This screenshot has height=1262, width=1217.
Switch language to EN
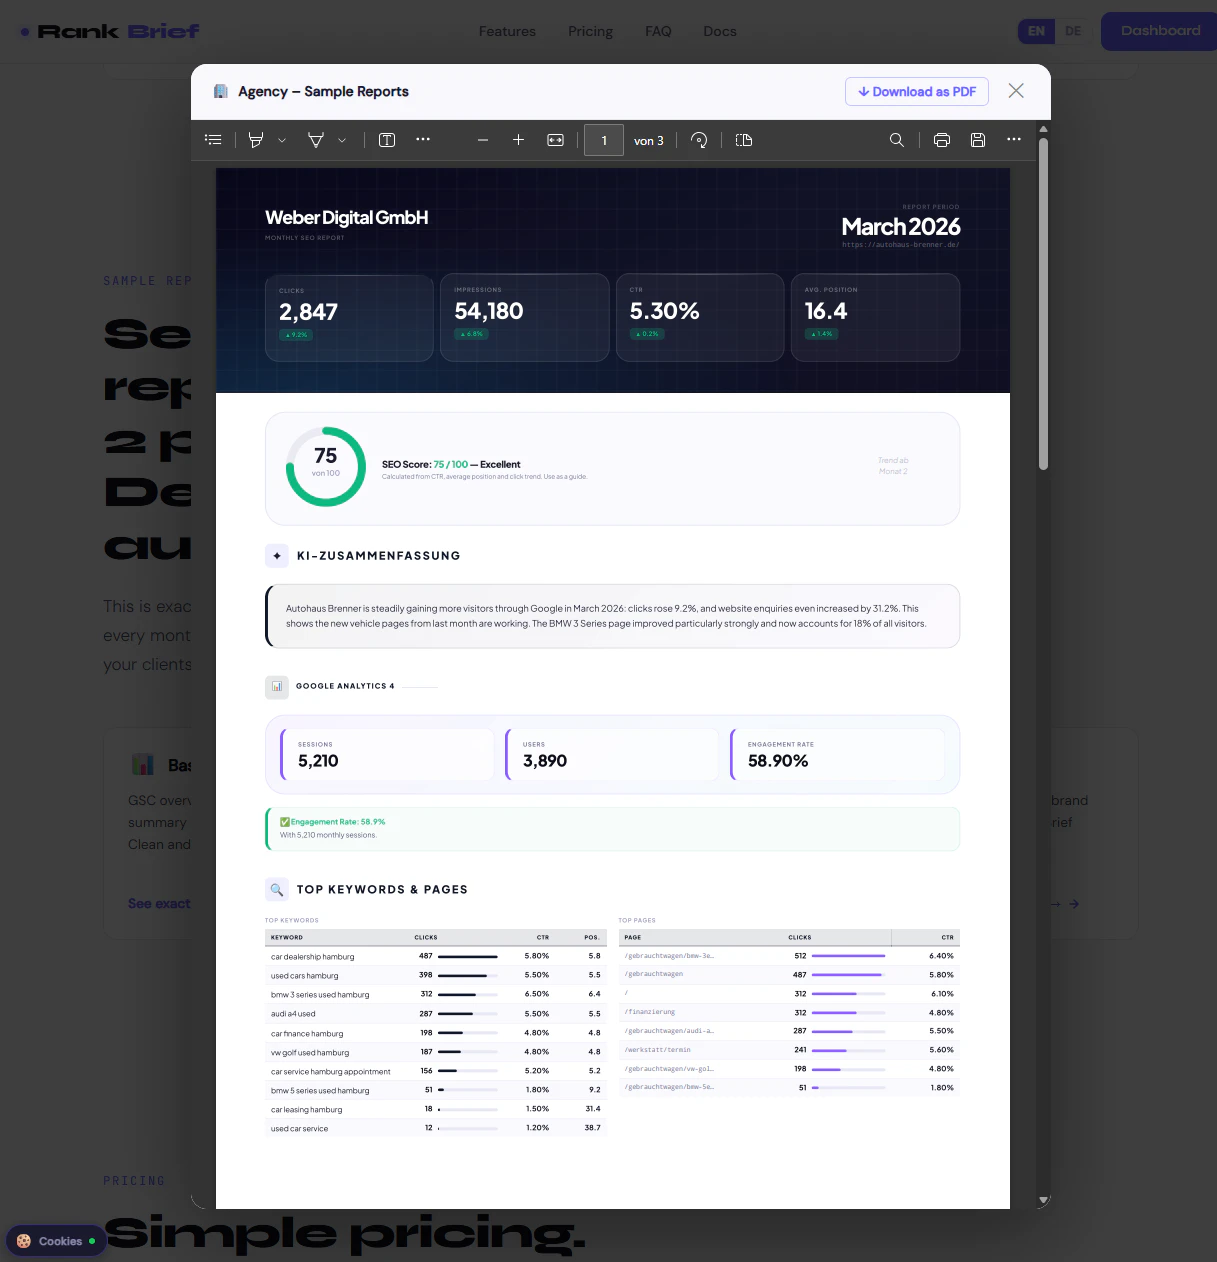[1036, 31]
